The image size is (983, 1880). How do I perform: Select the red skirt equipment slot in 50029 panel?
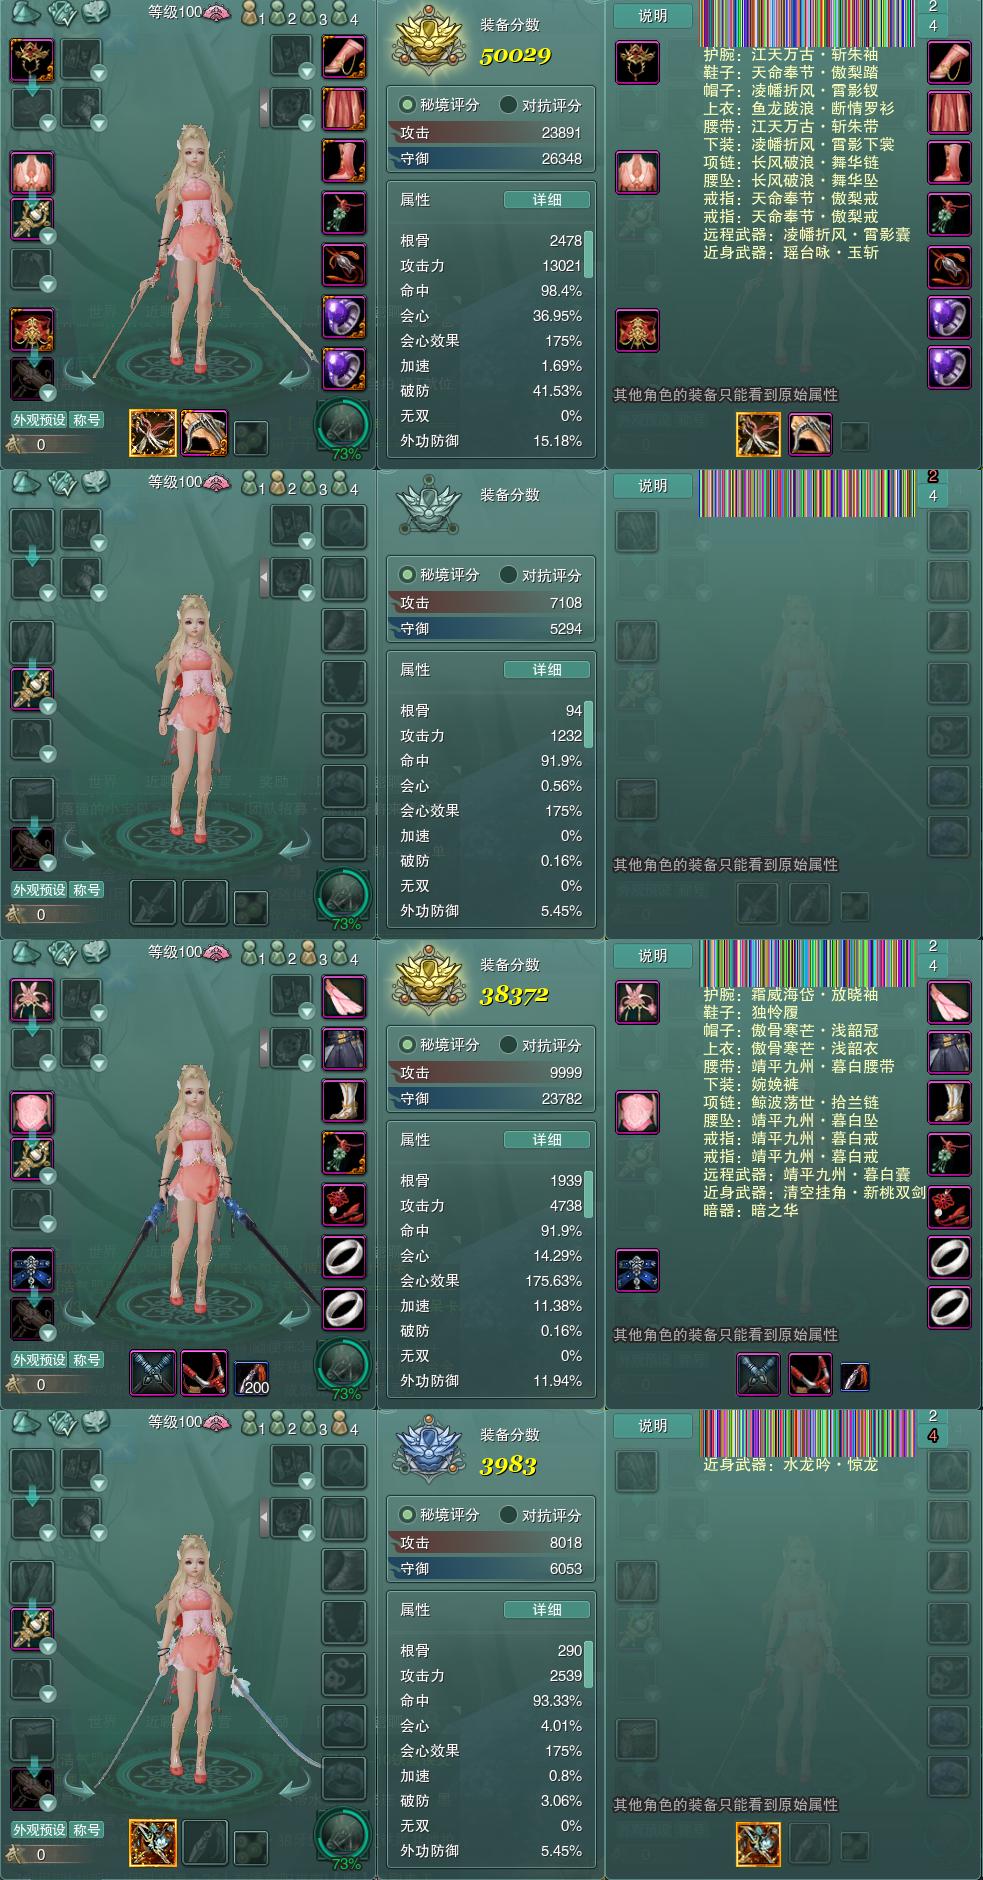(343, 108)
